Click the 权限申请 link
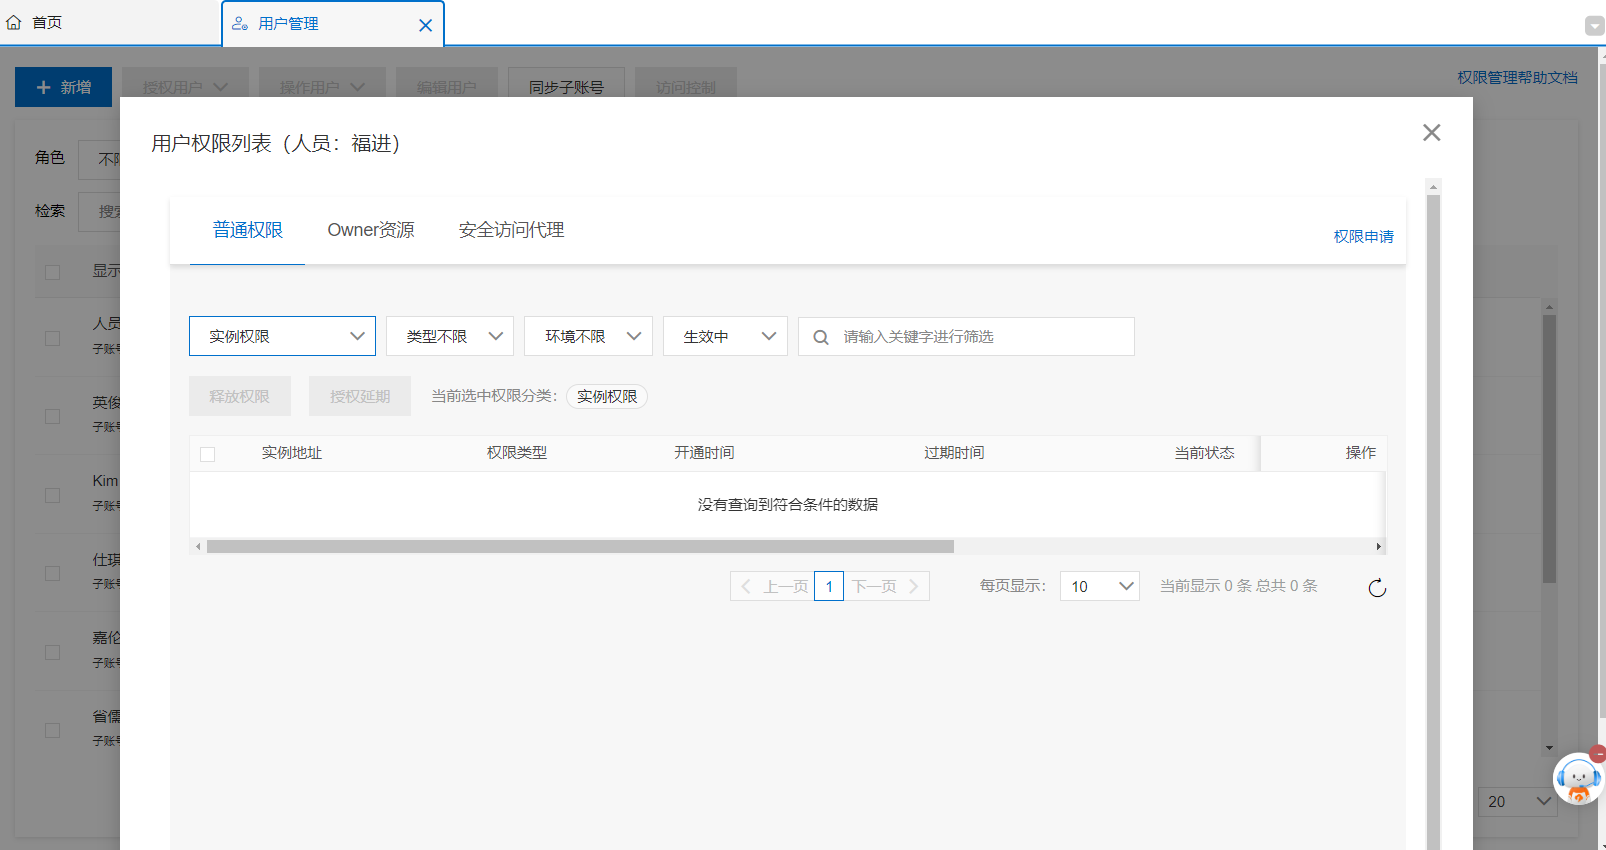The height and width of the screenshot is (850, 1606). 1363,237
